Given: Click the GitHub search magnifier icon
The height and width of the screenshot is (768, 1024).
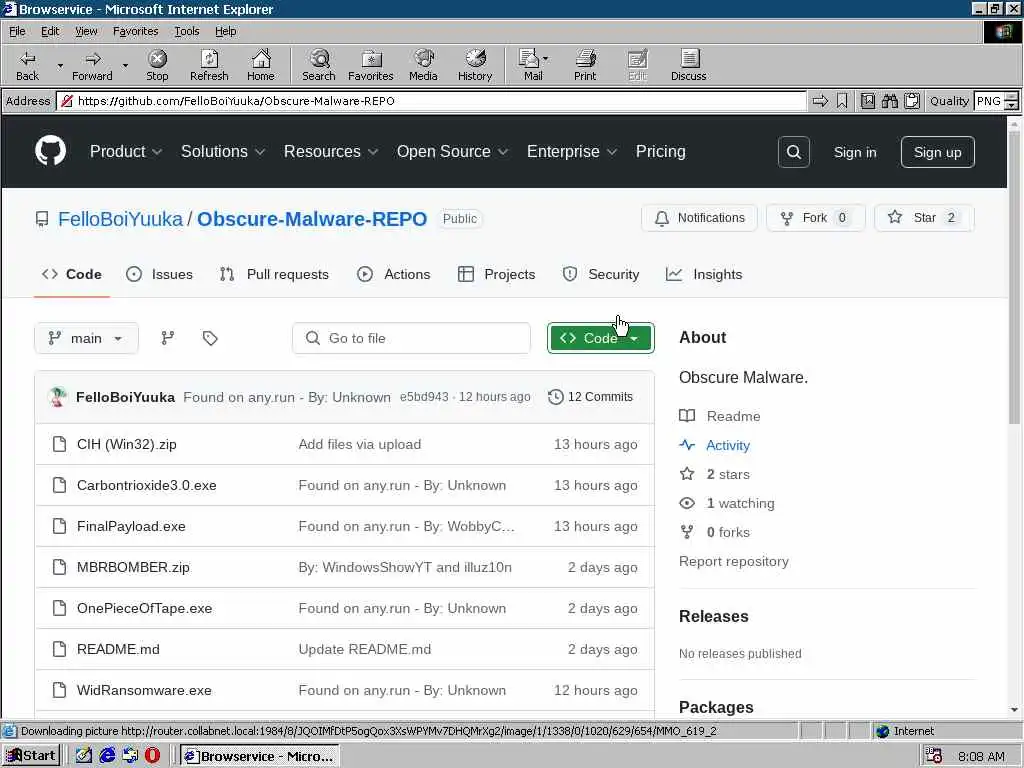Looking at the screenshot, I should click(x=793, y=152).
